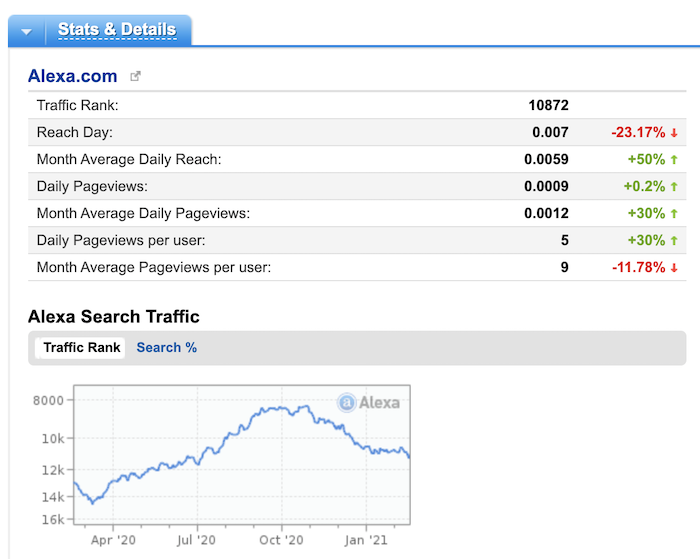The height and width of the screenshot is (559, 700).
Task: Click the Alexa Search Traffic heading
Action: click(113, 317)
